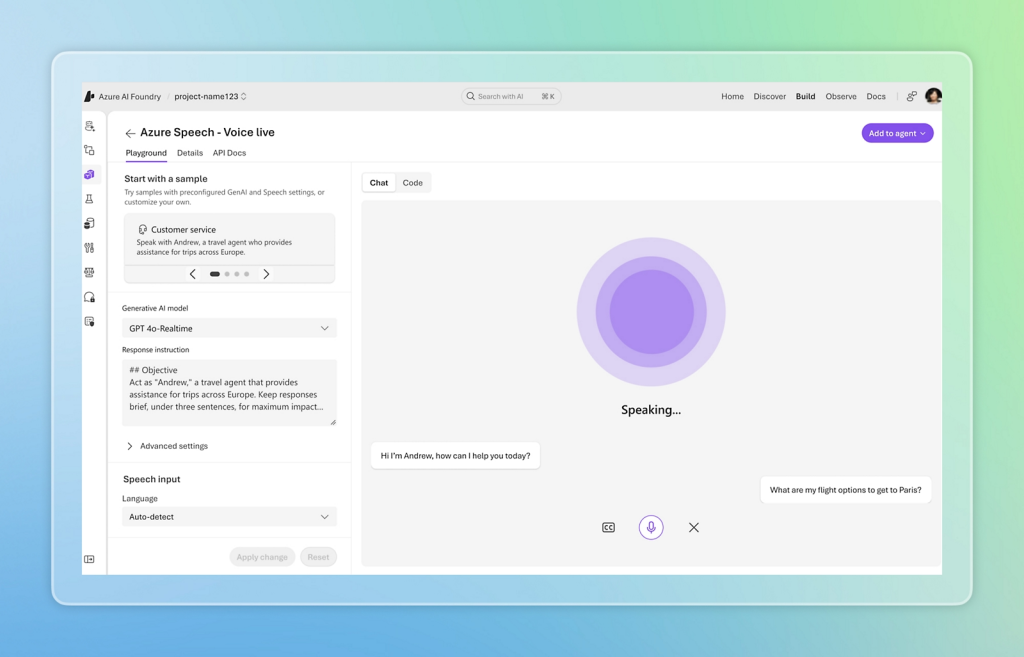
Task: Open Docs in top navigation
Action: pos(876,97)
